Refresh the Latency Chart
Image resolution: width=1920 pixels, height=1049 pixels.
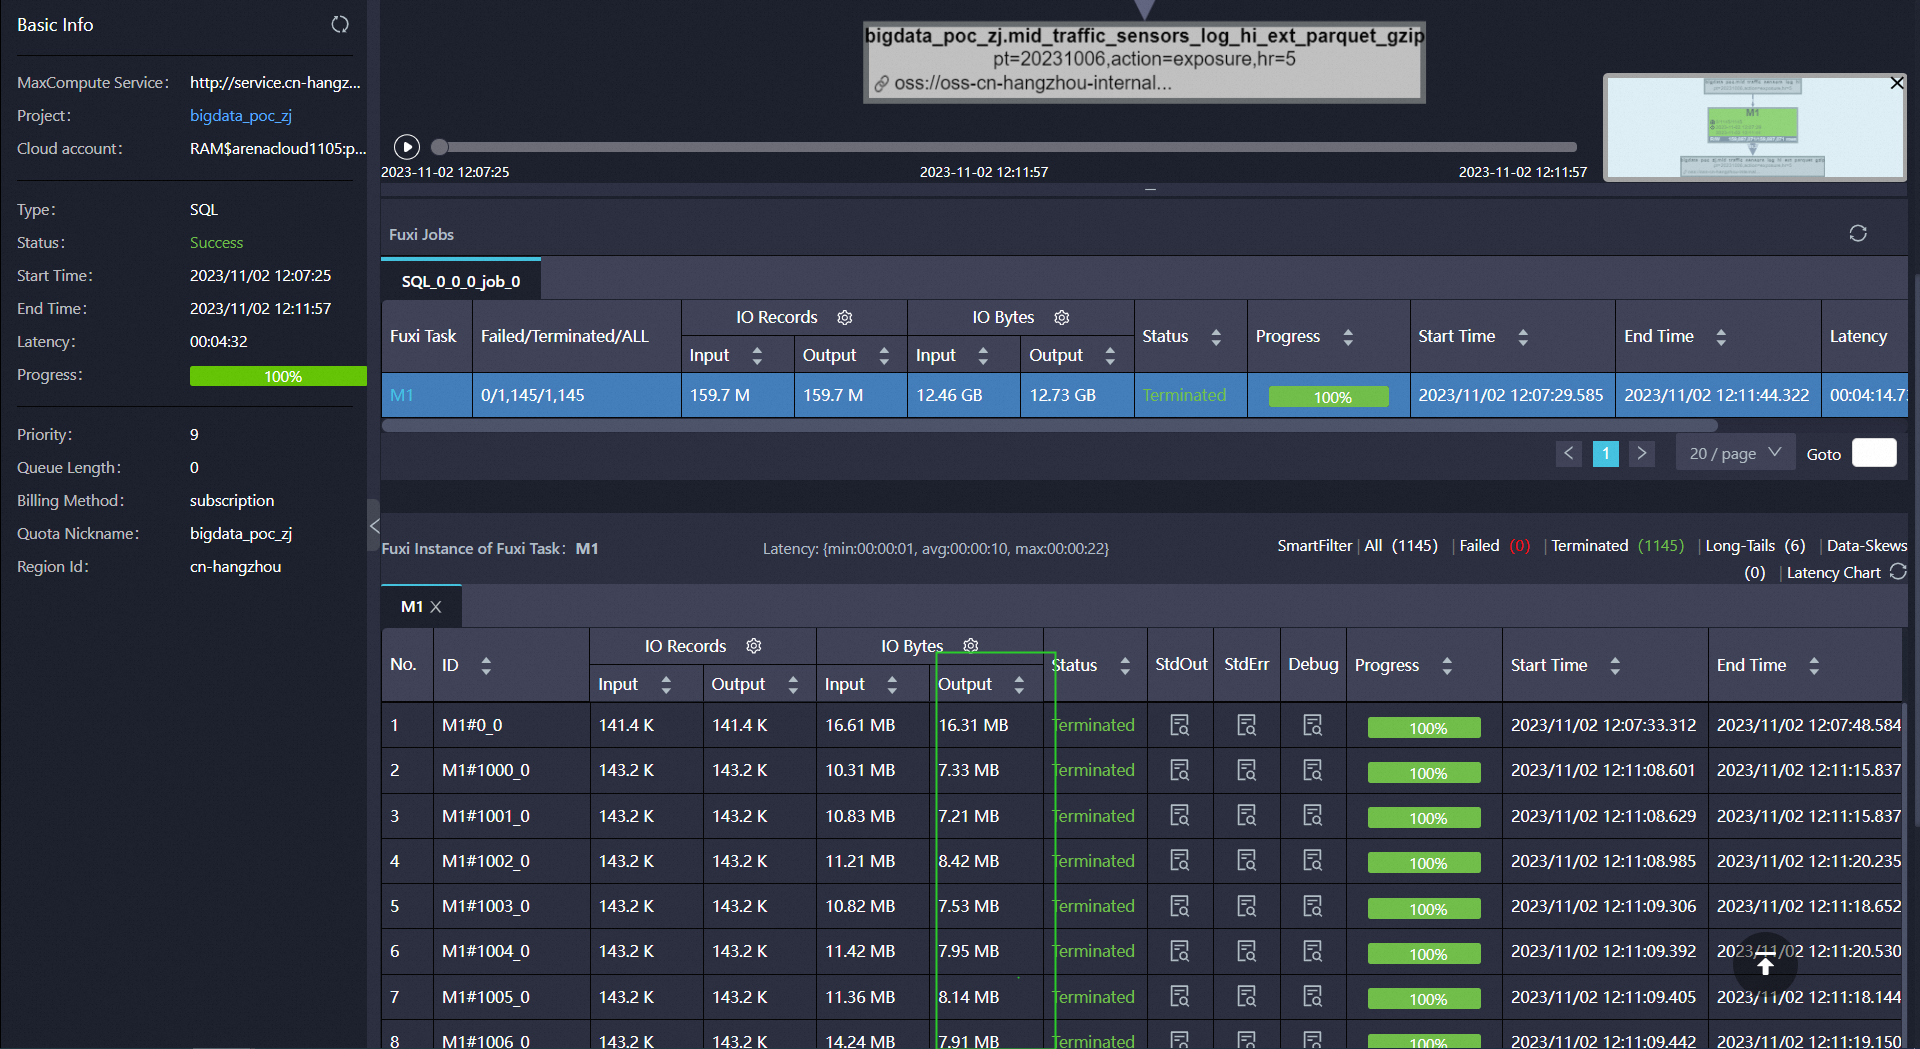coord(1898,572)
